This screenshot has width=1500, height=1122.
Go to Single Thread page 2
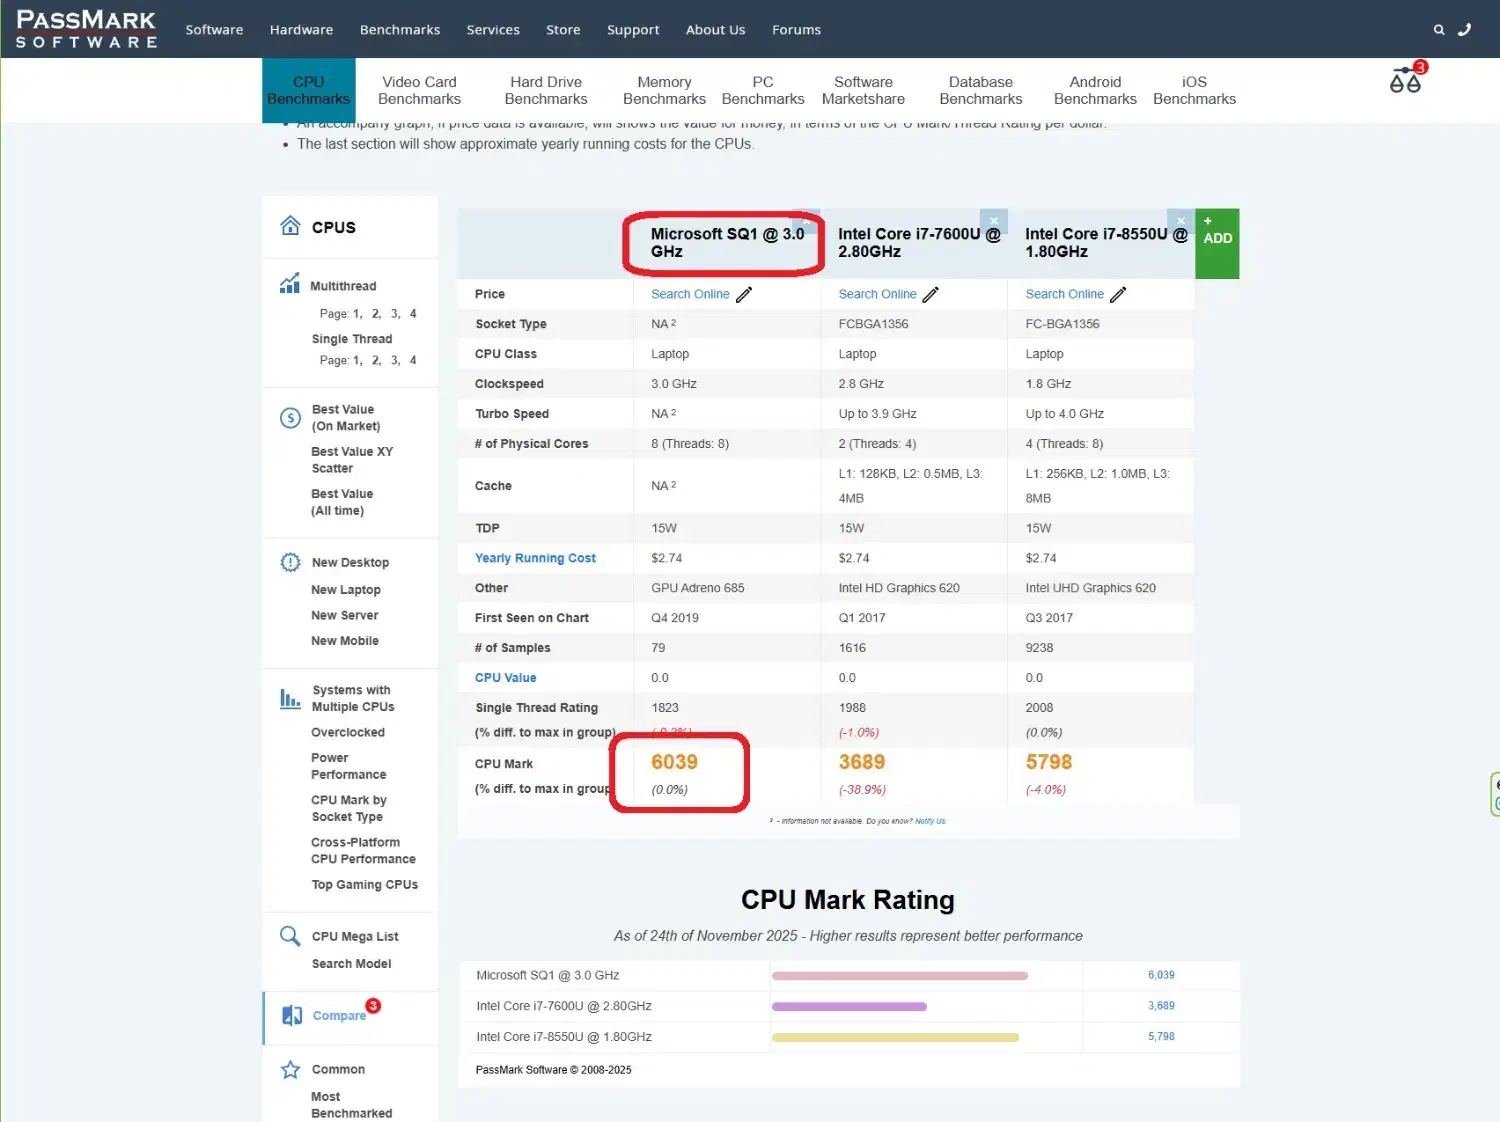[x=376, y=360]
